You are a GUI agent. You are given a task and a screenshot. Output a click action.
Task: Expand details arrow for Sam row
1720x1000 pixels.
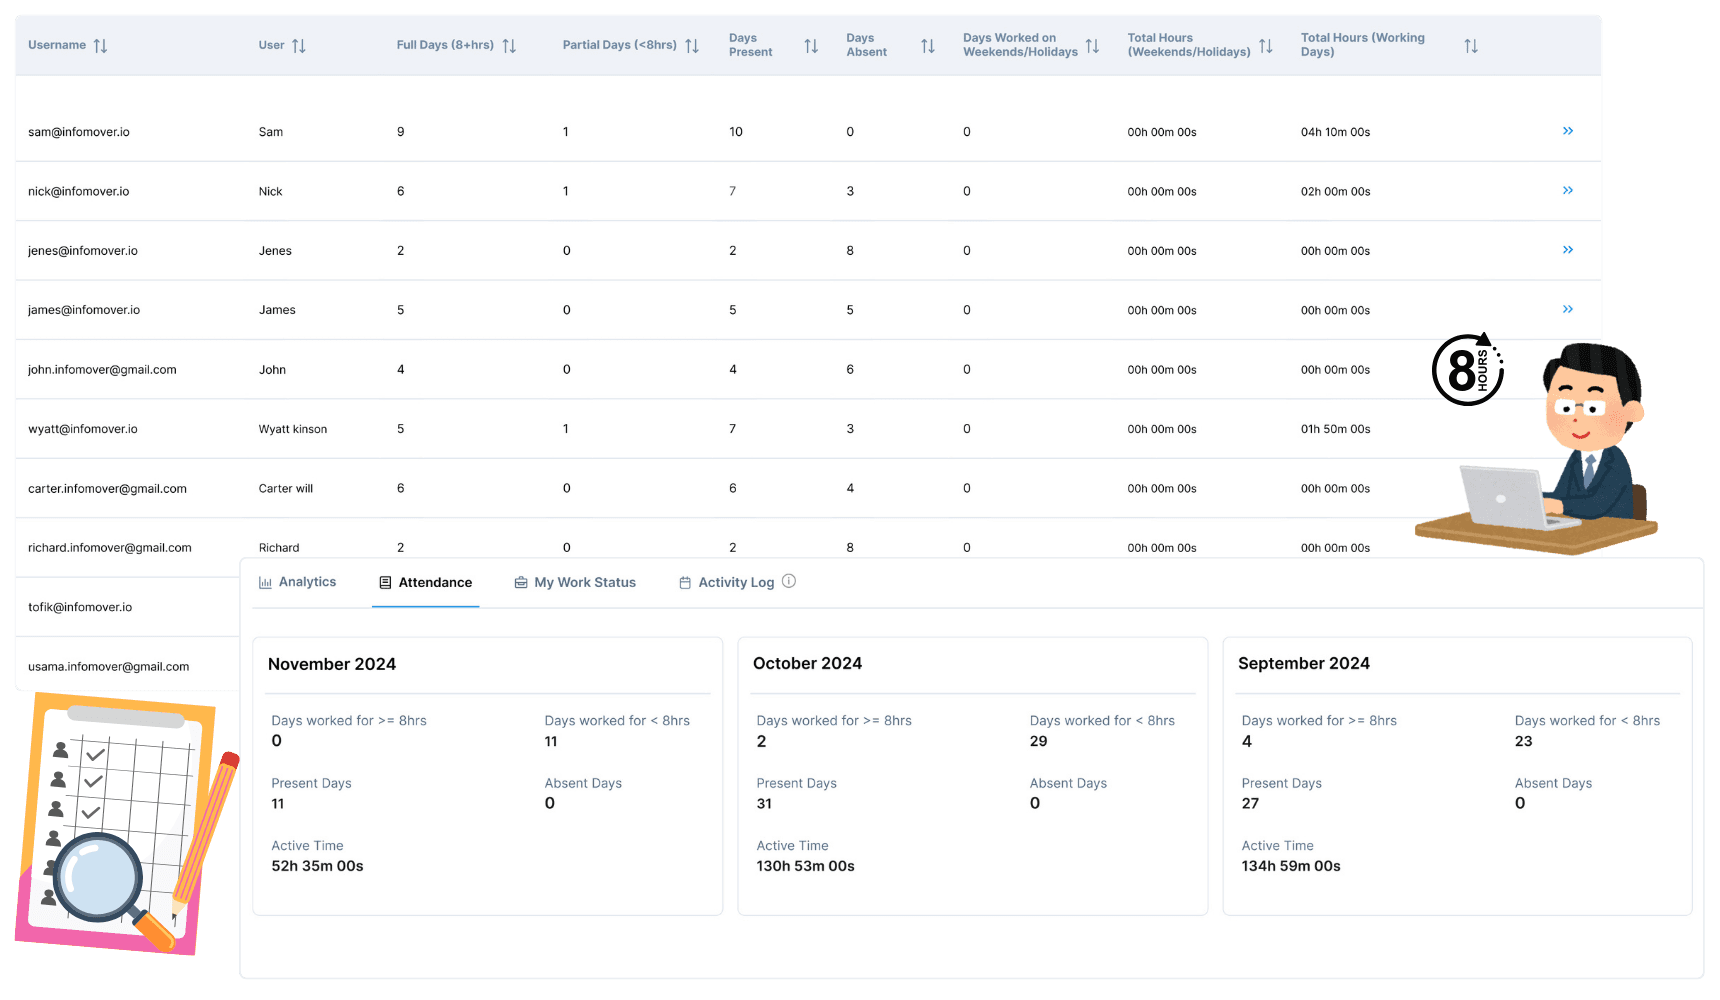click(1568, 131)
